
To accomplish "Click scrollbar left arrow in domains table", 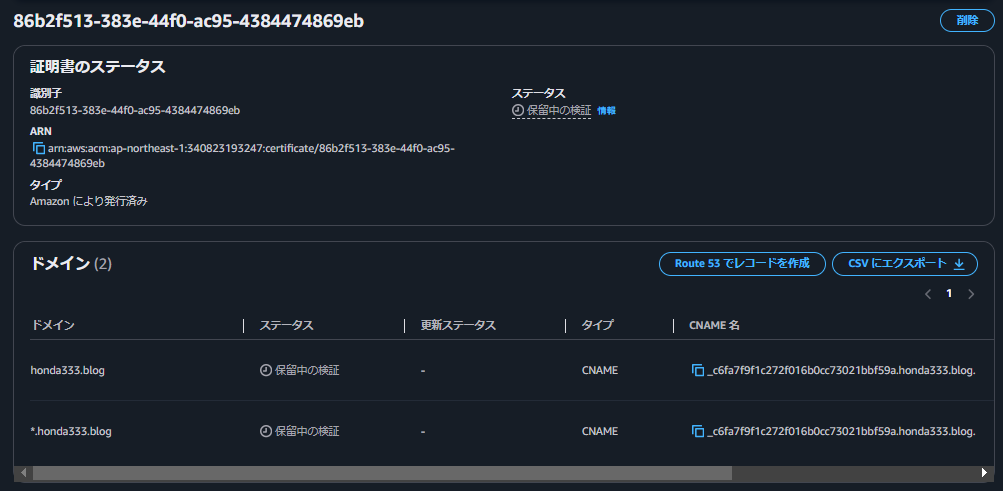I will 24,473.
